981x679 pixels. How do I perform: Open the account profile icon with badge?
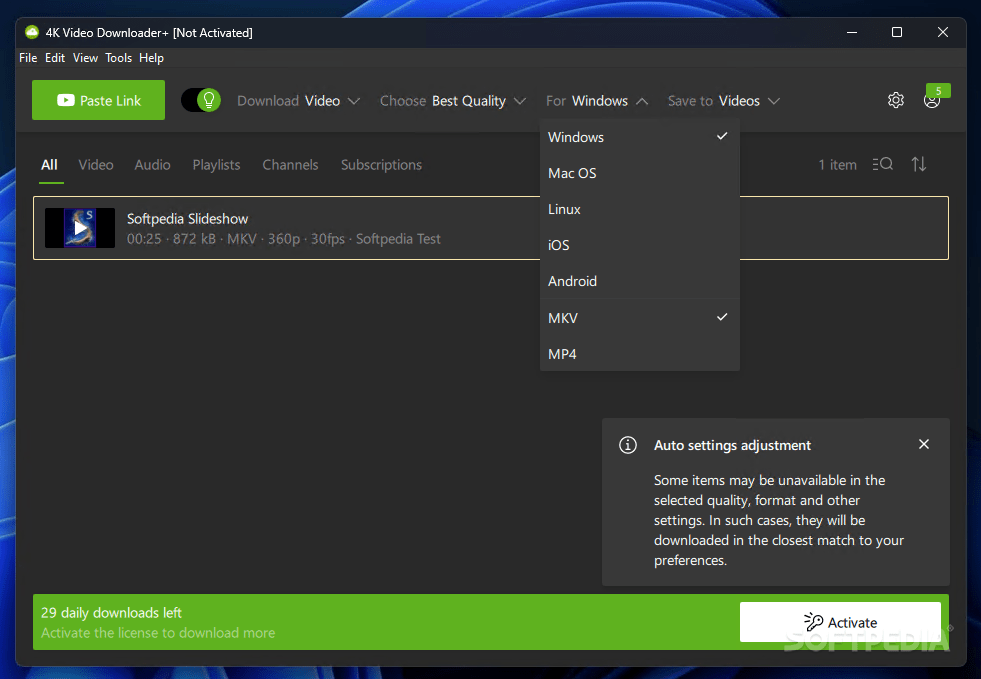[x=932, y=100]
